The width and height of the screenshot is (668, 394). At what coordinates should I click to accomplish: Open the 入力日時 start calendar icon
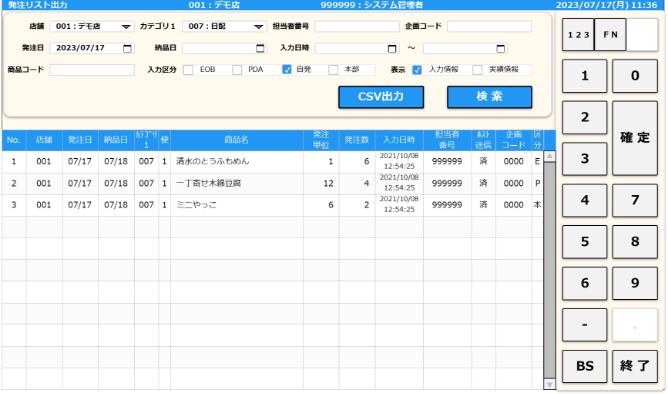coord(392,49)
